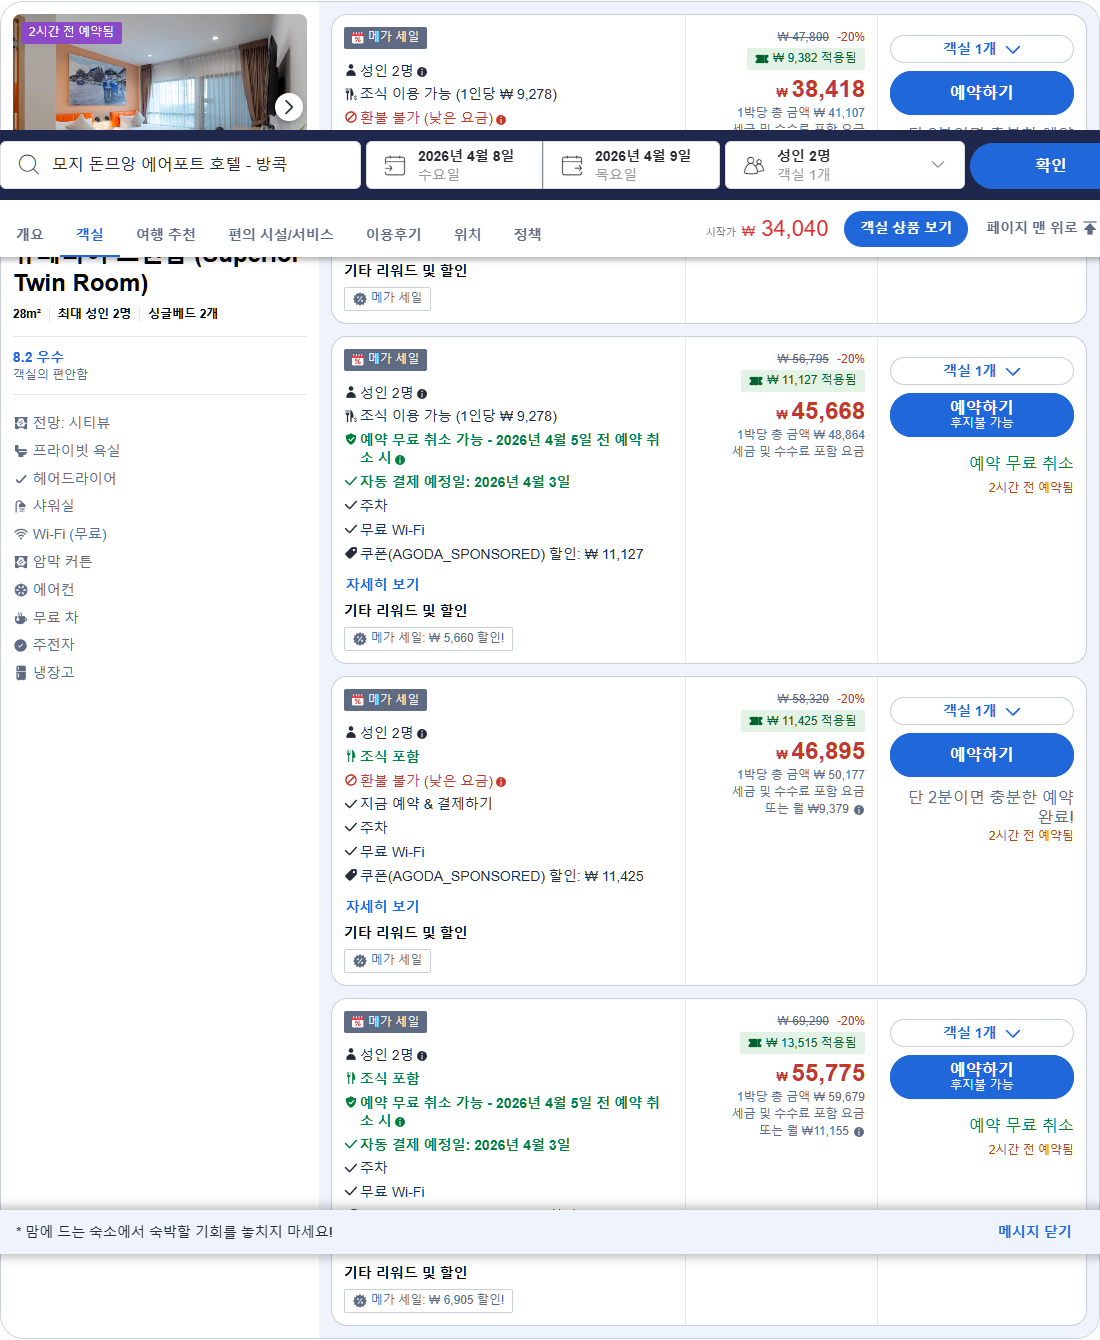Click info icon after April 5 cancellation, ₩45,668
The width and height of the screenshot is (1100, 1340).
[x=400, y=460]
